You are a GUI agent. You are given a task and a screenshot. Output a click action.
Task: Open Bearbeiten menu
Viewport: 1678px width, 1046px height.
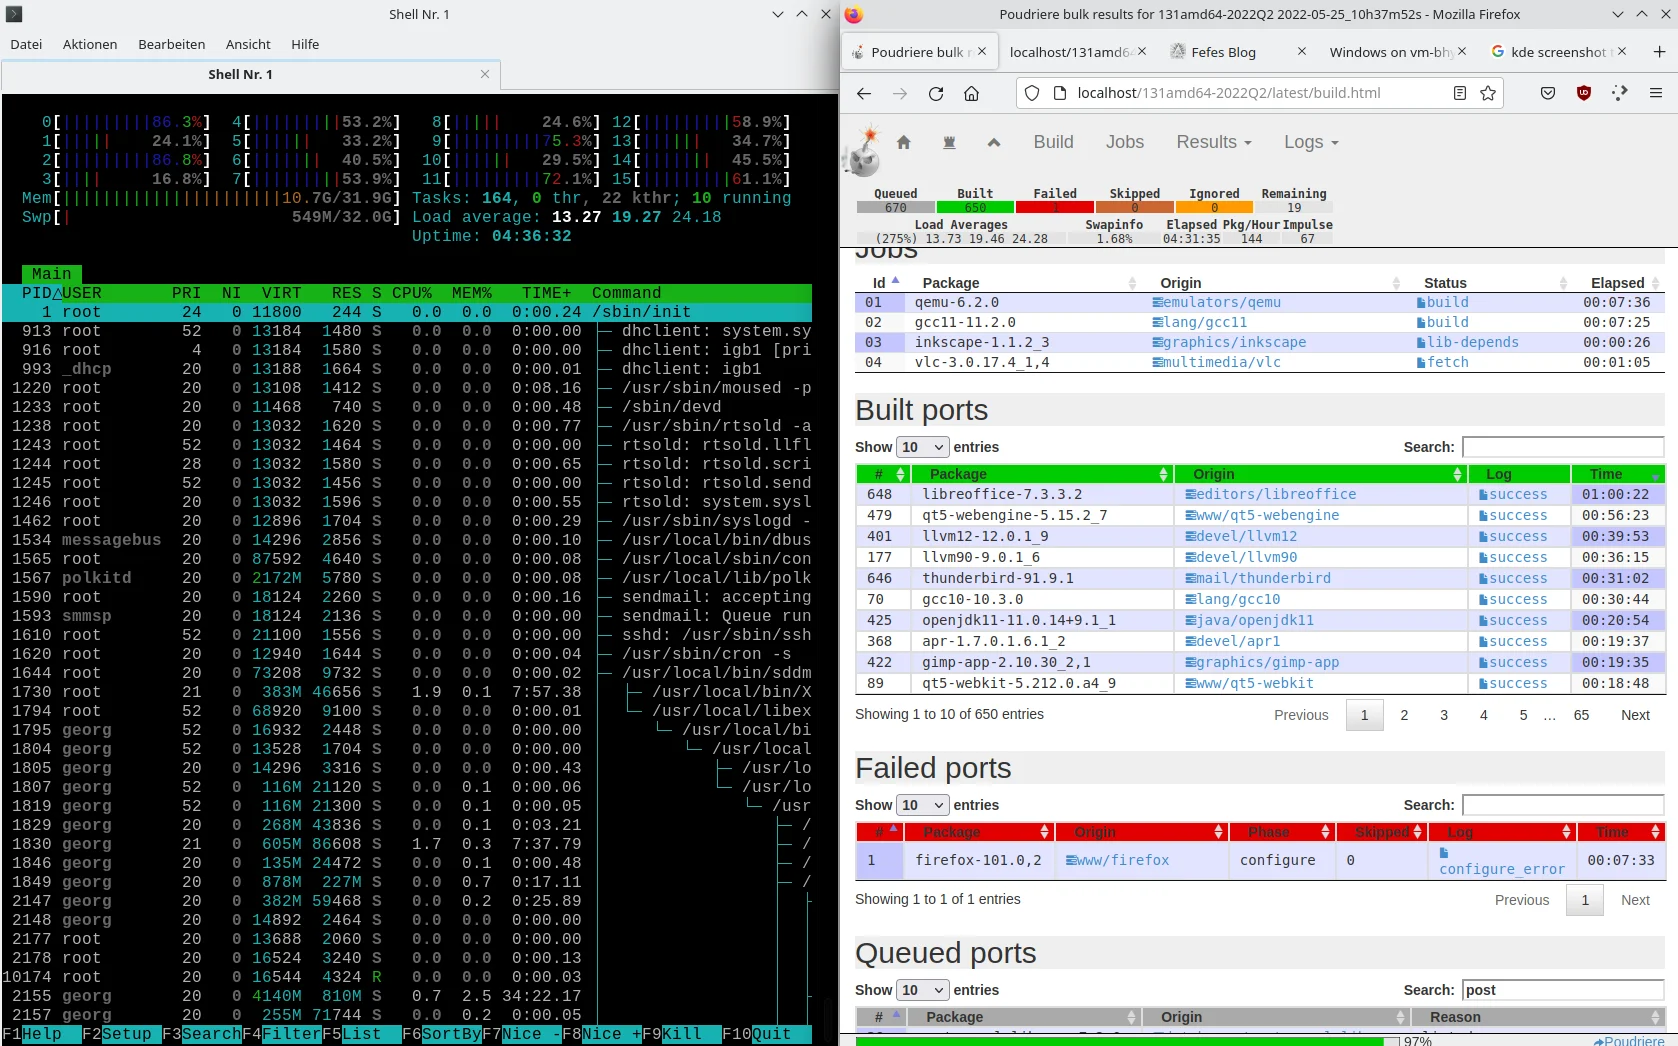(172, 44)
